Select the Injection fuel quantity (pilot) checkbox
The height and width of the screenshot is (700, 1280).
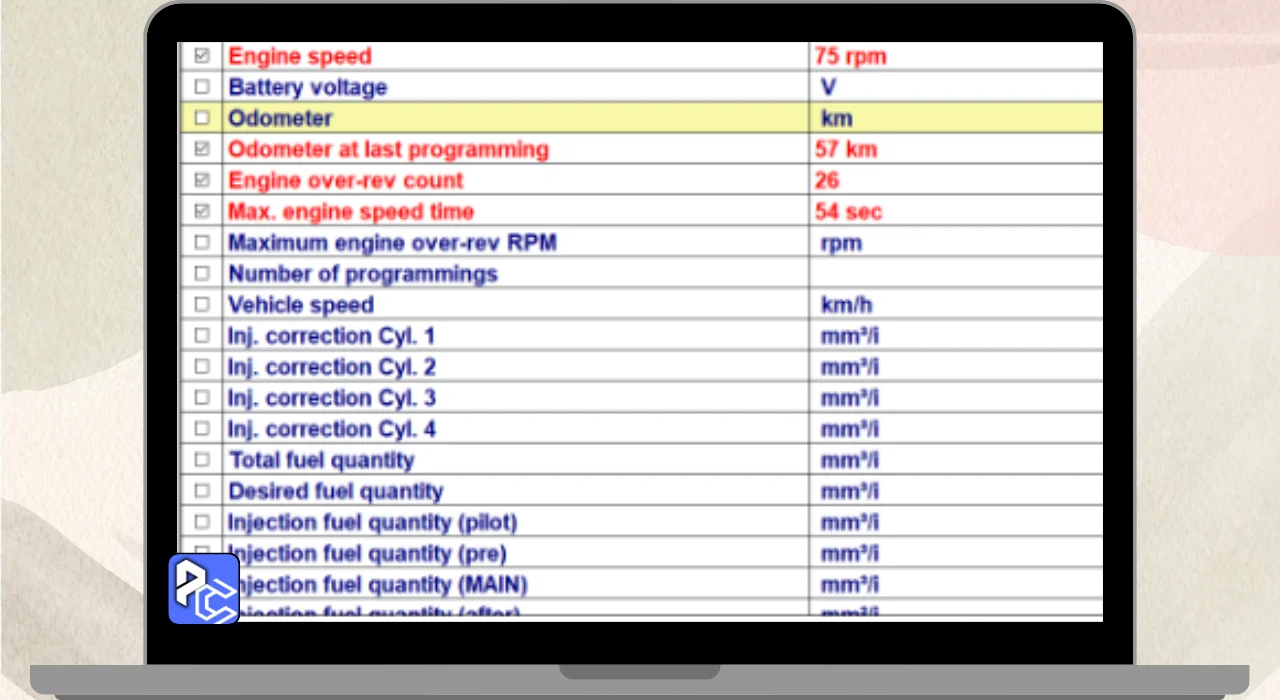click(202, 521)
